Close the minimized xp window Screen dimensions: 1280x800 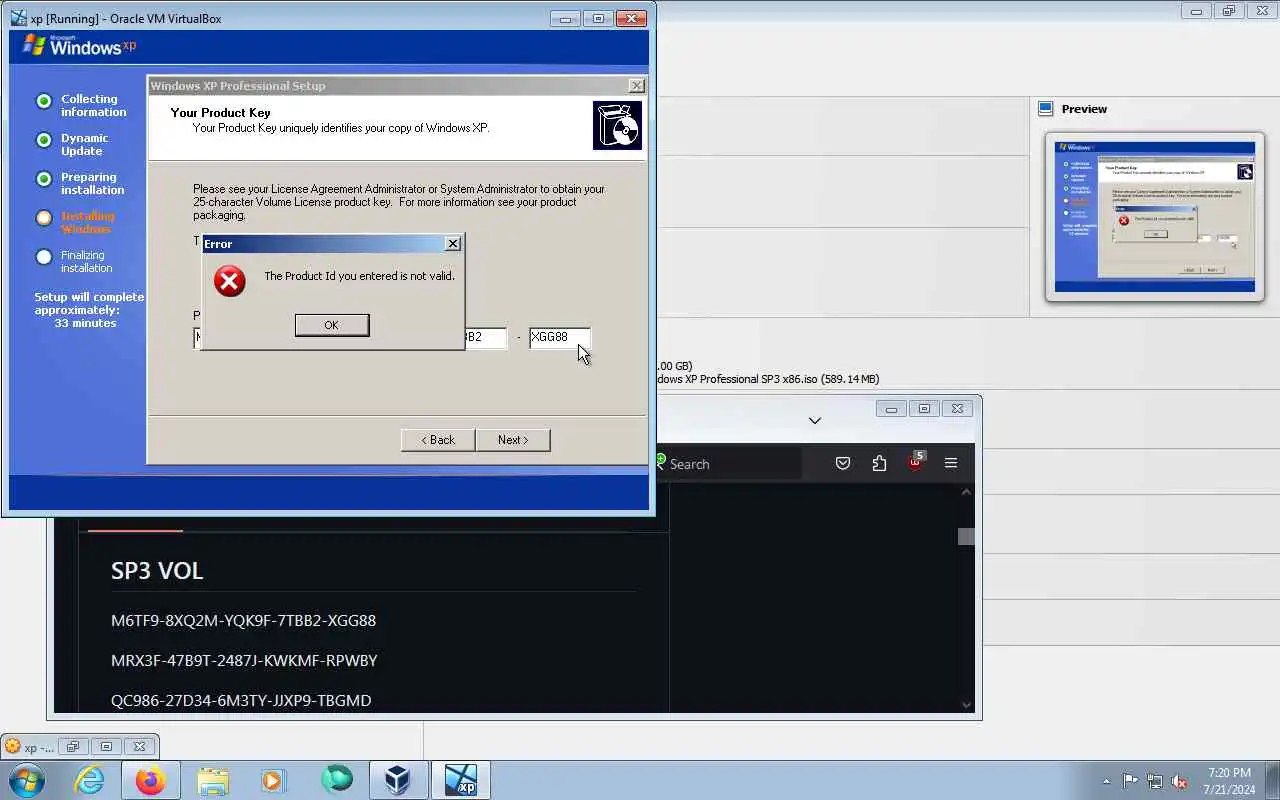[x=140, y=747]
